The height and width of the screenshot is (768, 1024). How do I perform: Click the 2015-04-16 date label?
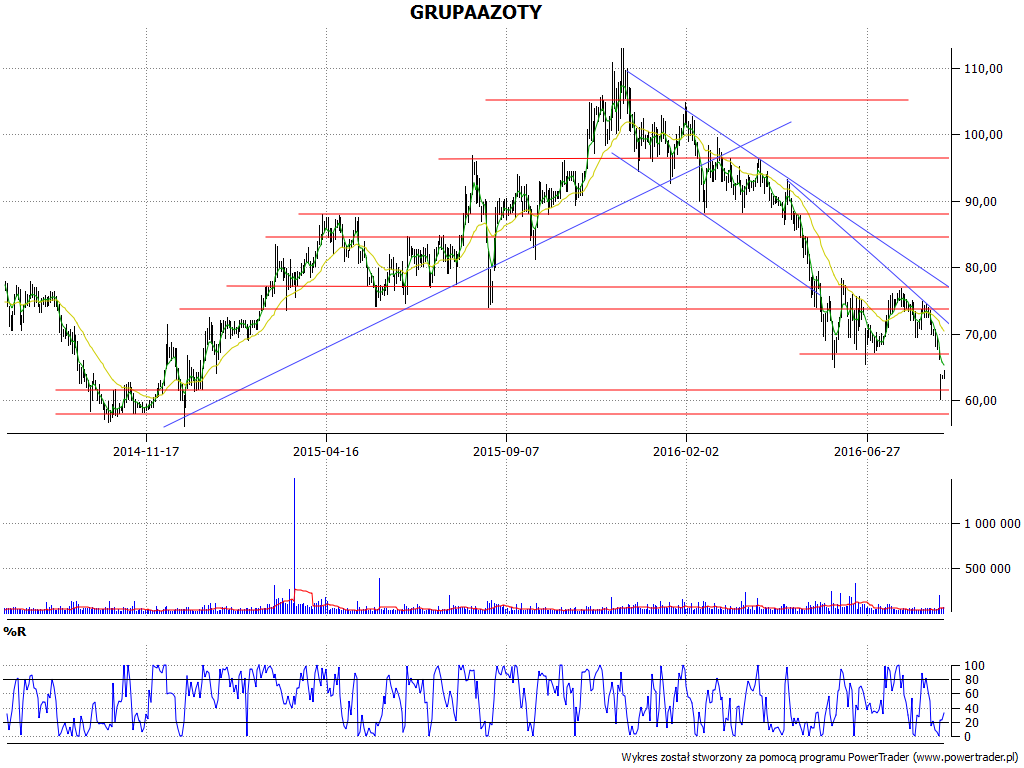[x=326, y=451]
